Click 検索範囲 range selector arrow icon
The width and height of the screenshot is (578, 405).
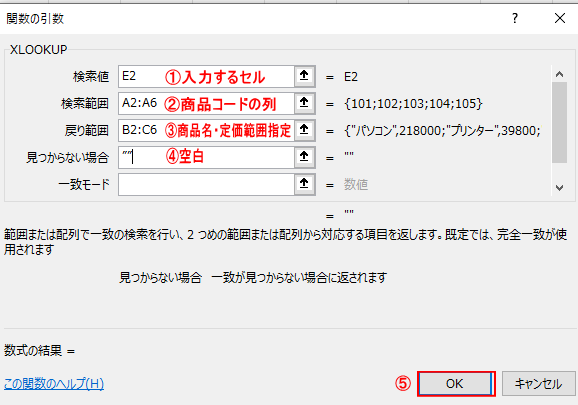[x=304, y=103]
